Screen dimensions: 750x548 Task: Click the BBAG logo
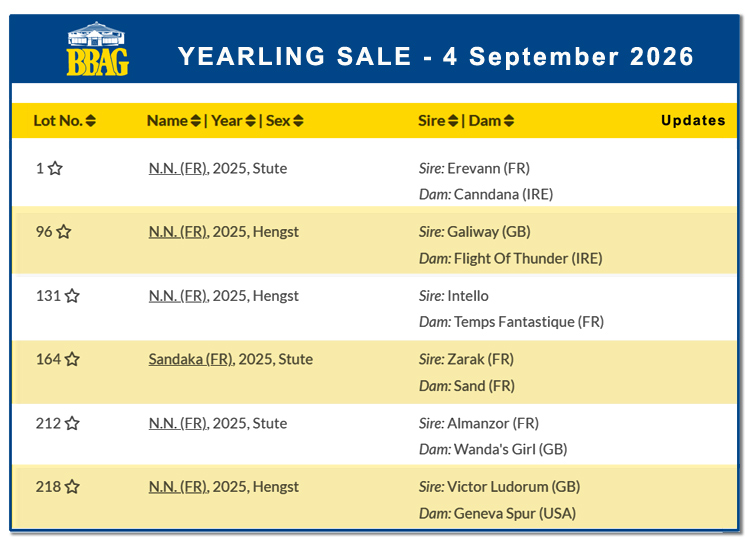[98, 49]
